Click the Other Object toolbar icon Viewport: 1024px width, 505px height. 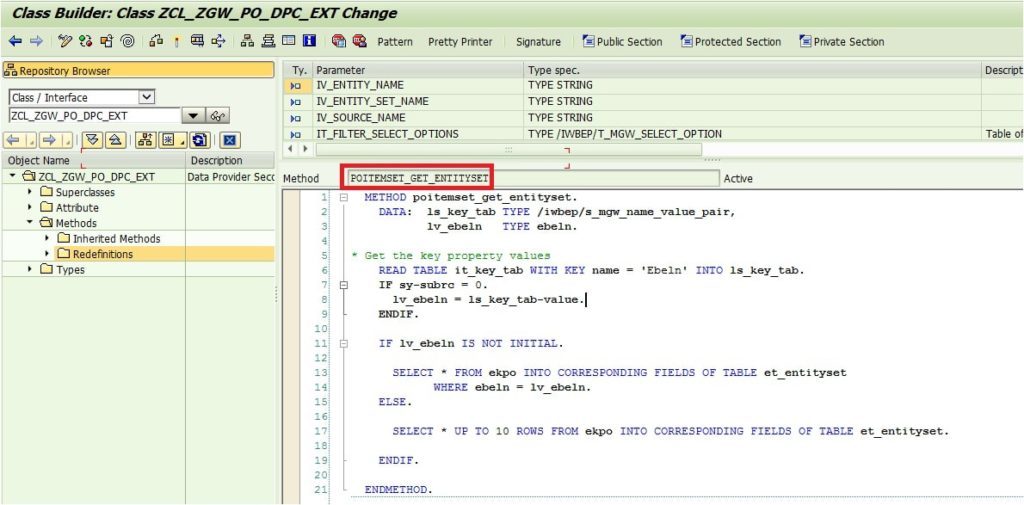106,41
